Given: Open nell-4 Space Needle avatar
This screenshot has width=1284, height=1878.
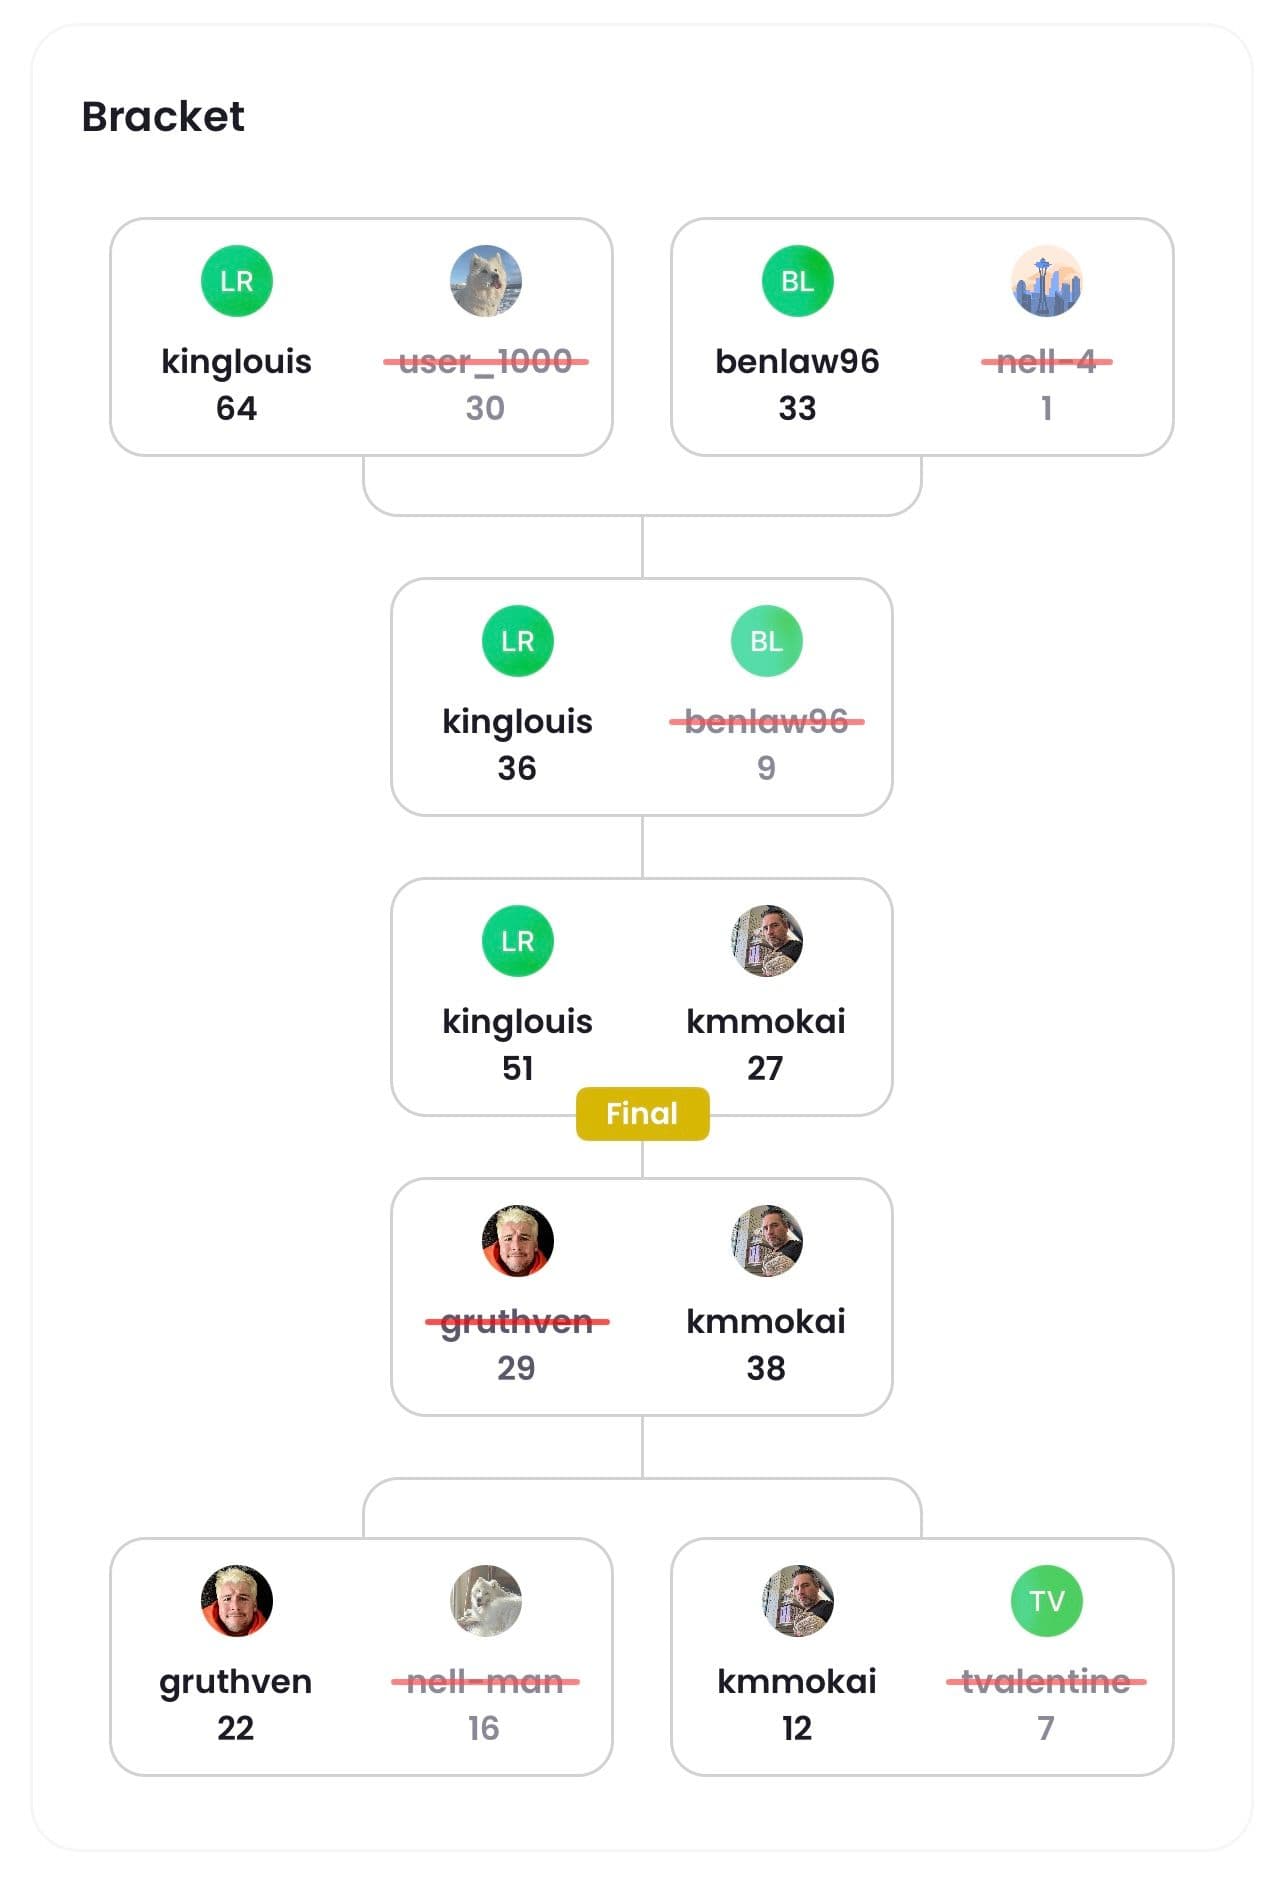Looking at the screenshot, I should coord(1046,281).
